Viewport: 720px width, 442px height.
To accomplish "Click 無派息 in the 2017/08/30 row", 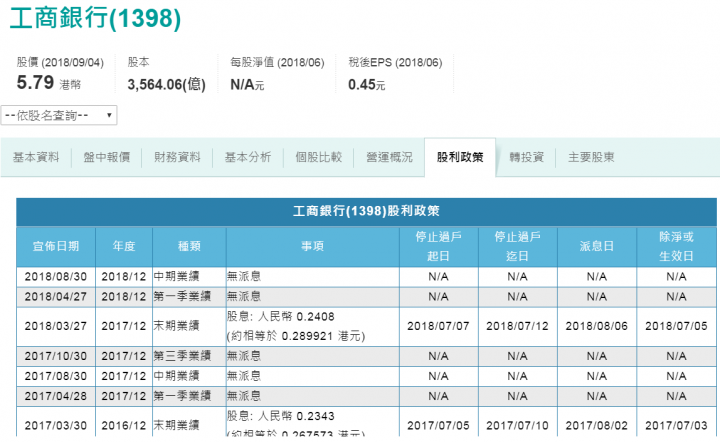I will tap(244, 376).
